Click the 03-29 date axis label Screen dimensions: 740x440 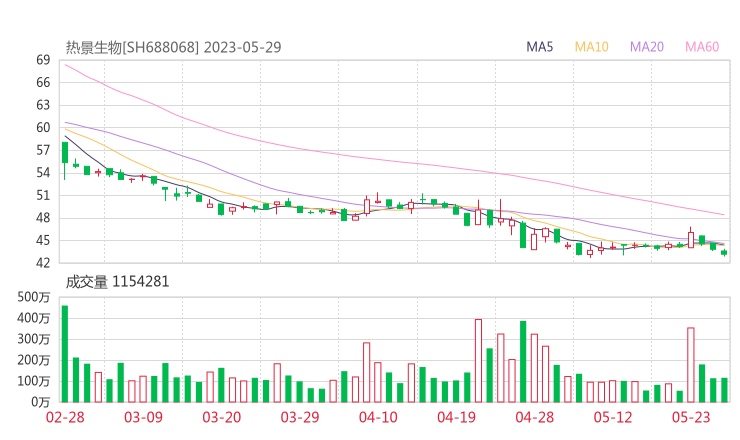tap(300, 417)
